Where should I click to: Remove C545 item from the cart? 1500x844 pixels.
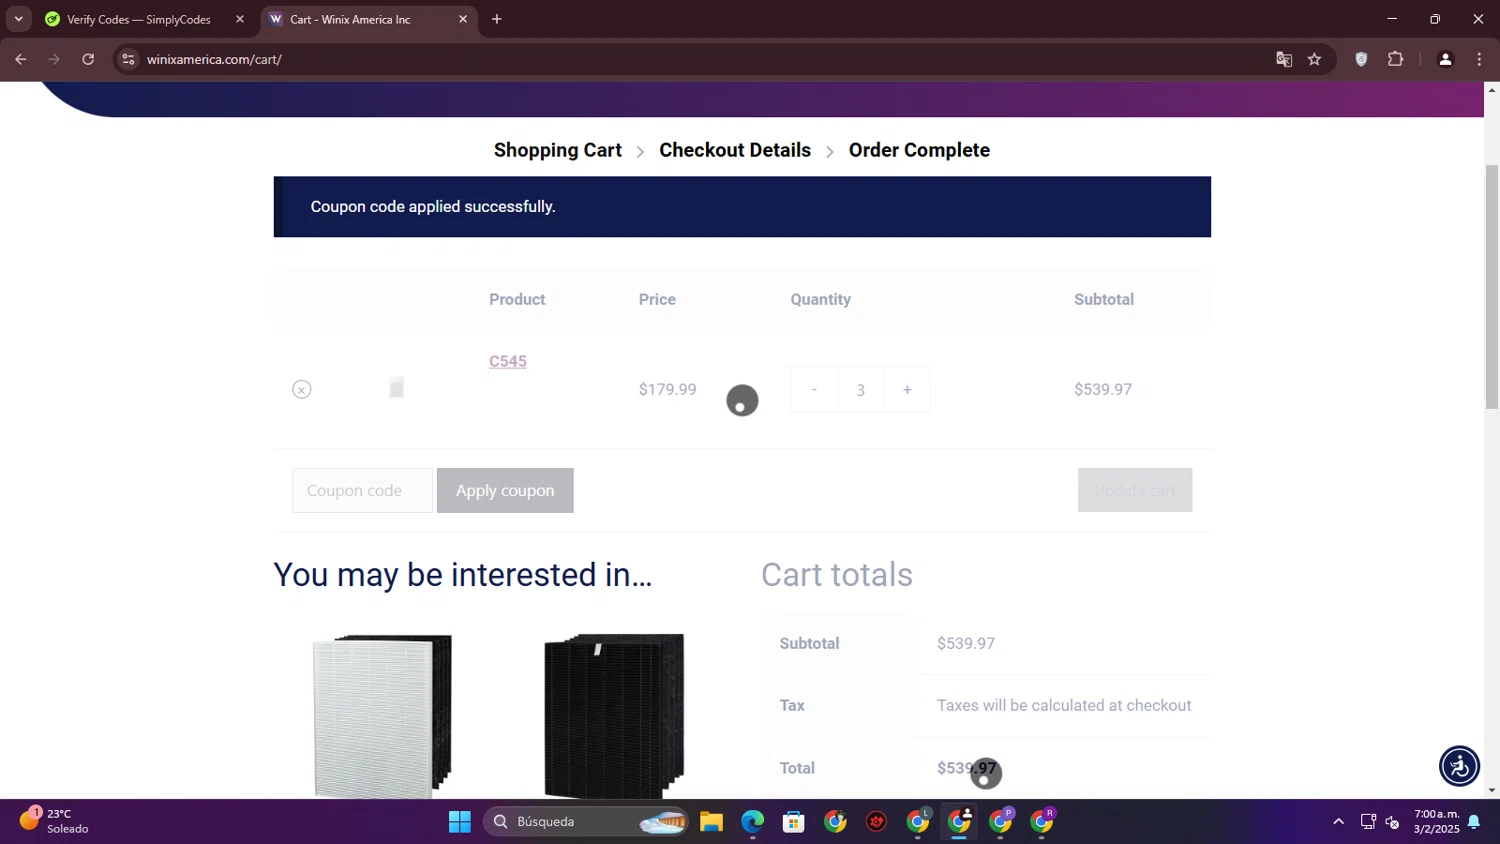pos(302,390)
